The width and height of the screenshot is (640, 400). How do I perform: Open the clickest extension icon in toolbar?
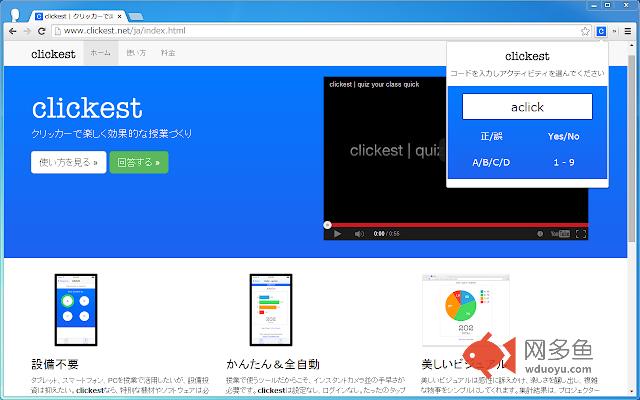tap(601, 31)
